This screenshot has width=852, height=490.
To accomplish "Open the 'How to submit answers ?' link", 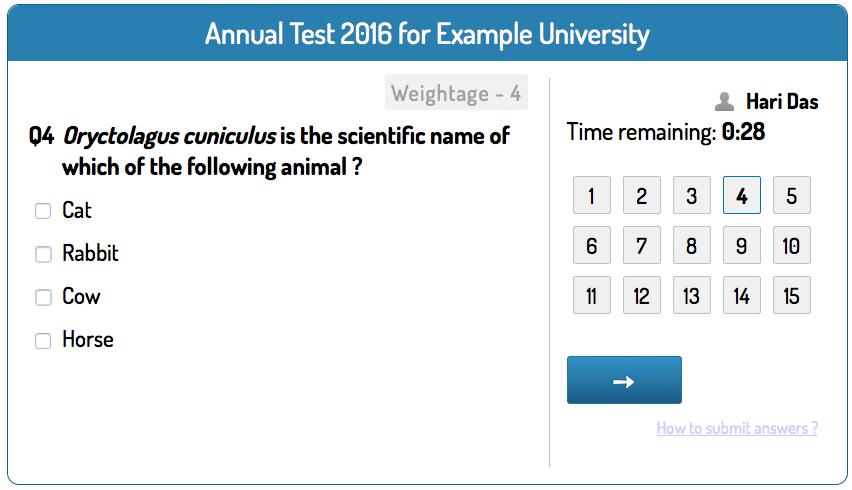I will click(x=737, y=428).
